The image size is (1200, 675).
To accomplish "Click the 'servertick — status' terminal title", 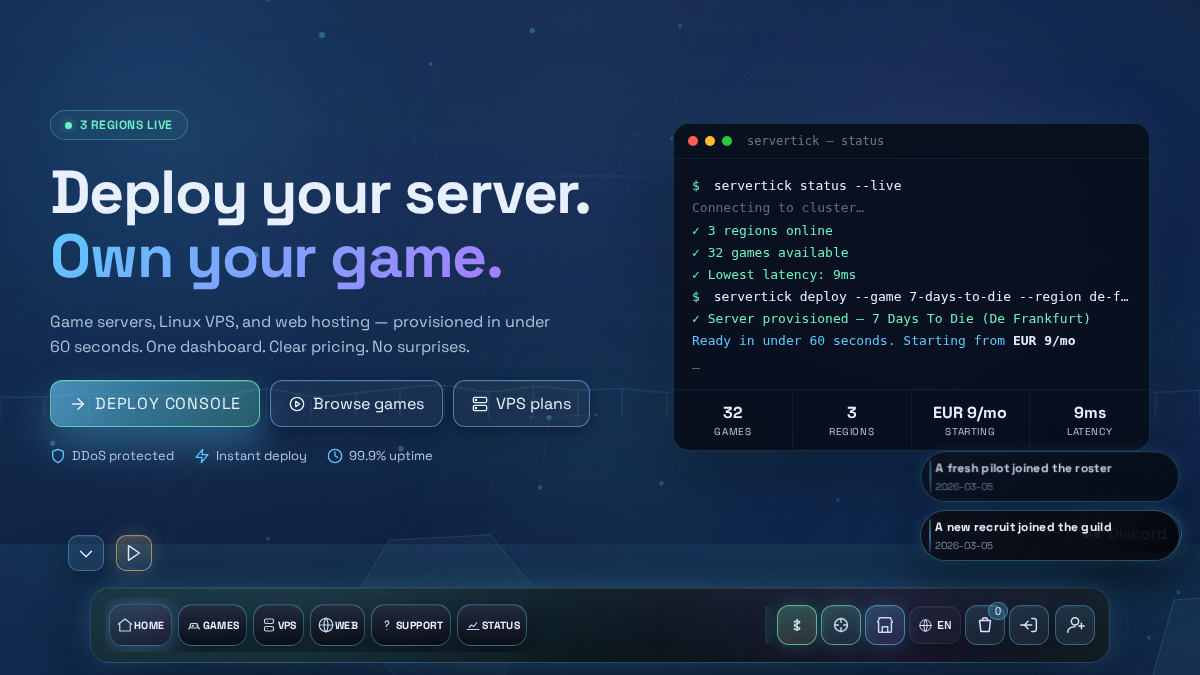I will coord(816,141).
